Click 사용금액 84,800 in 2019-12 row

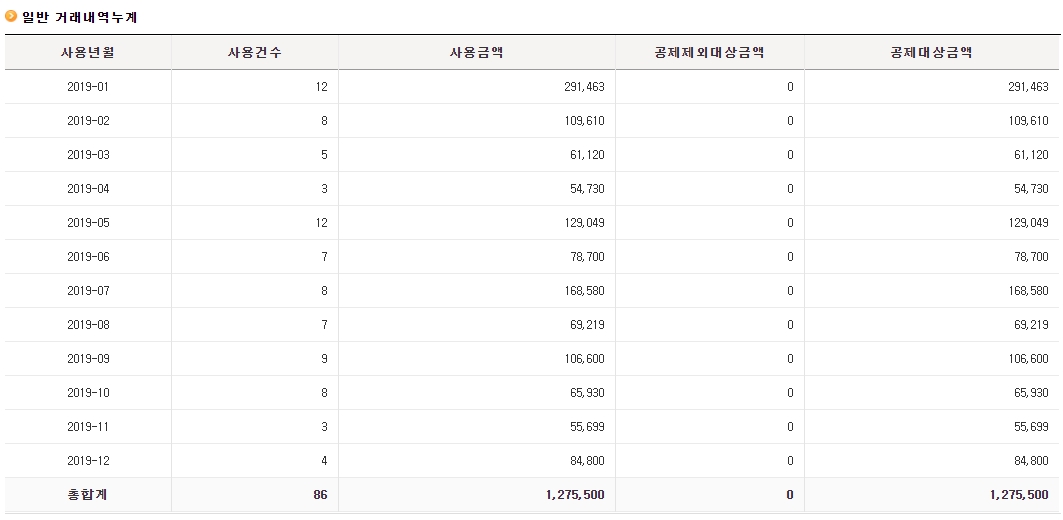(x=587, y=460)
